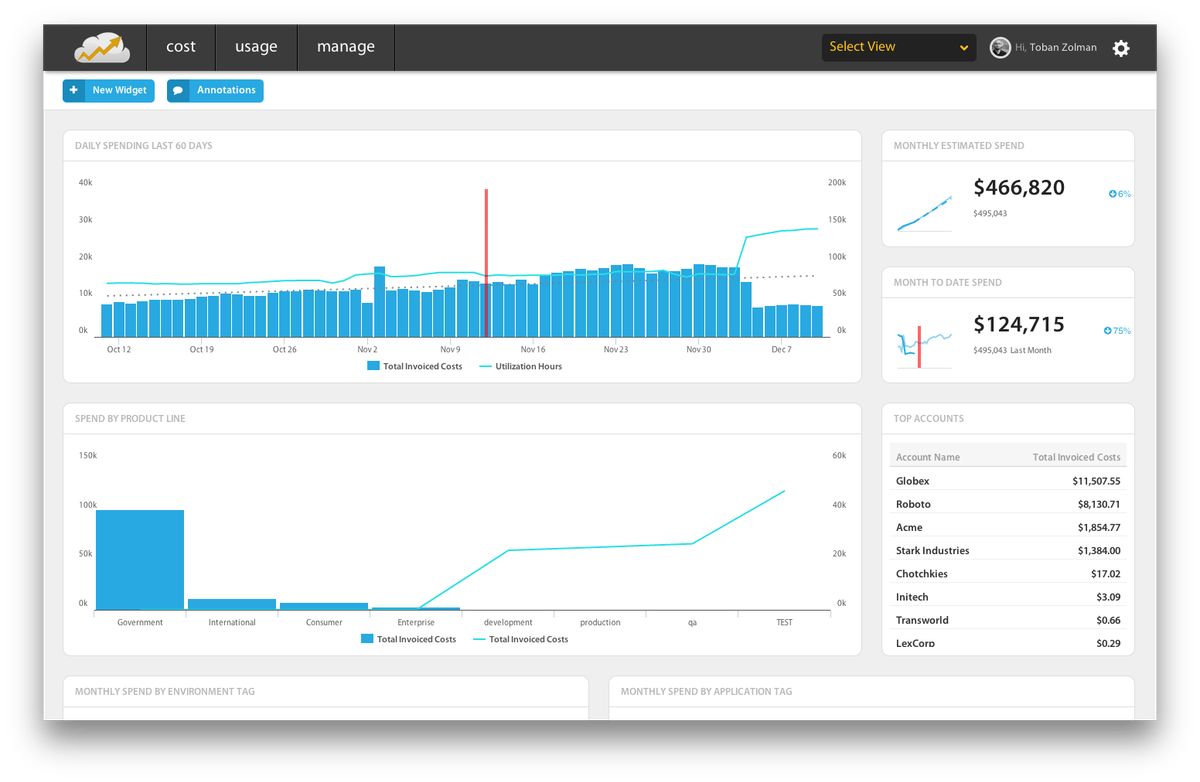Click the plus icon on New Widget
Screen dimensions: 1200x782
pos(74,90)
